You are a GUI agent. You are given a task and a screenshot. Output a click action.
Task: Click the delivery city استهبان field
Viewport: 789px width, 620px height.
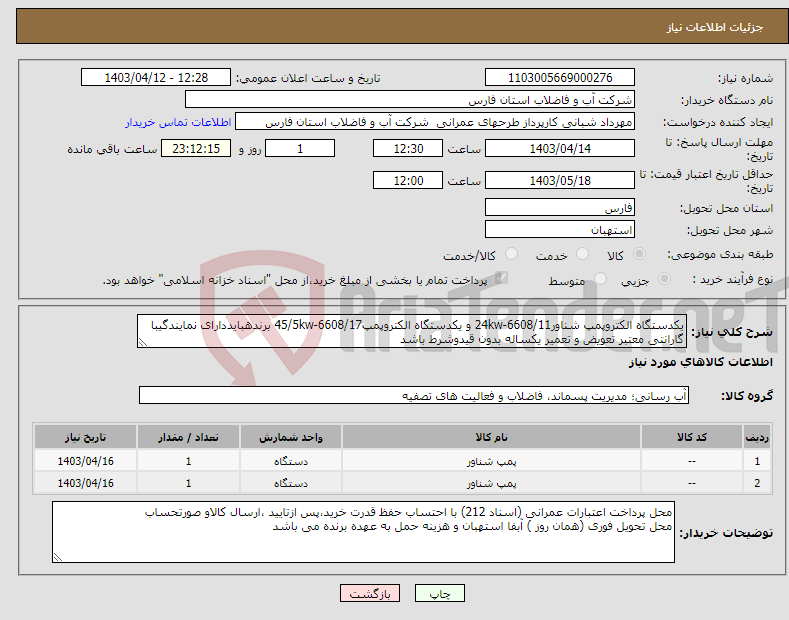click(560, 229)
